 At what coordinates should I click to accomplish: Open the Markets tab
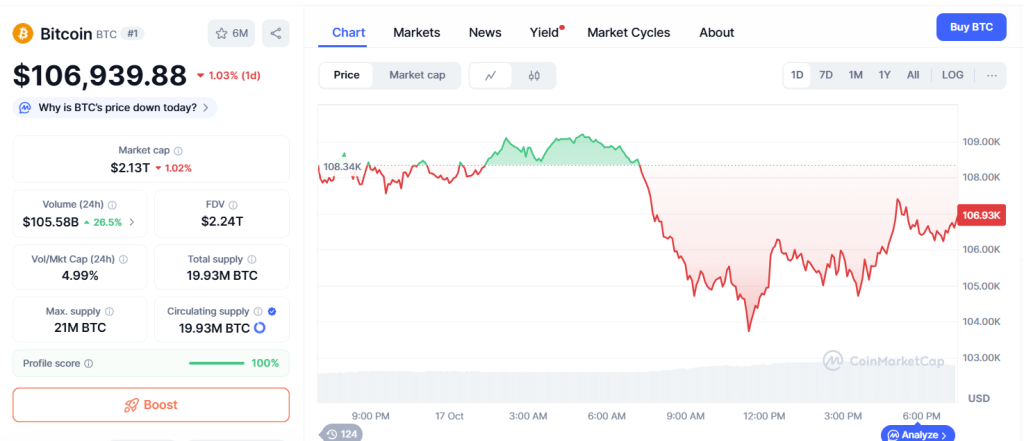pos(416,32)
